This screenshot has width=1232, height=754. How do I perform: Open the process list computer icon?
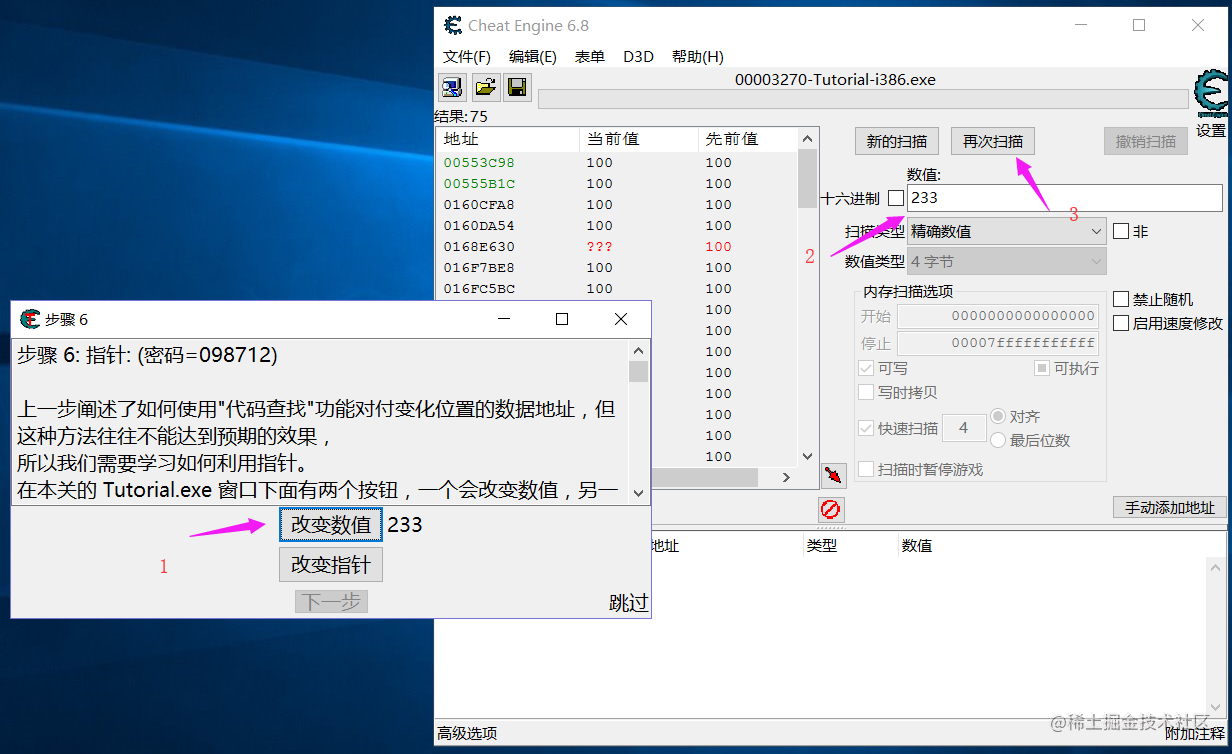(452, 87)
